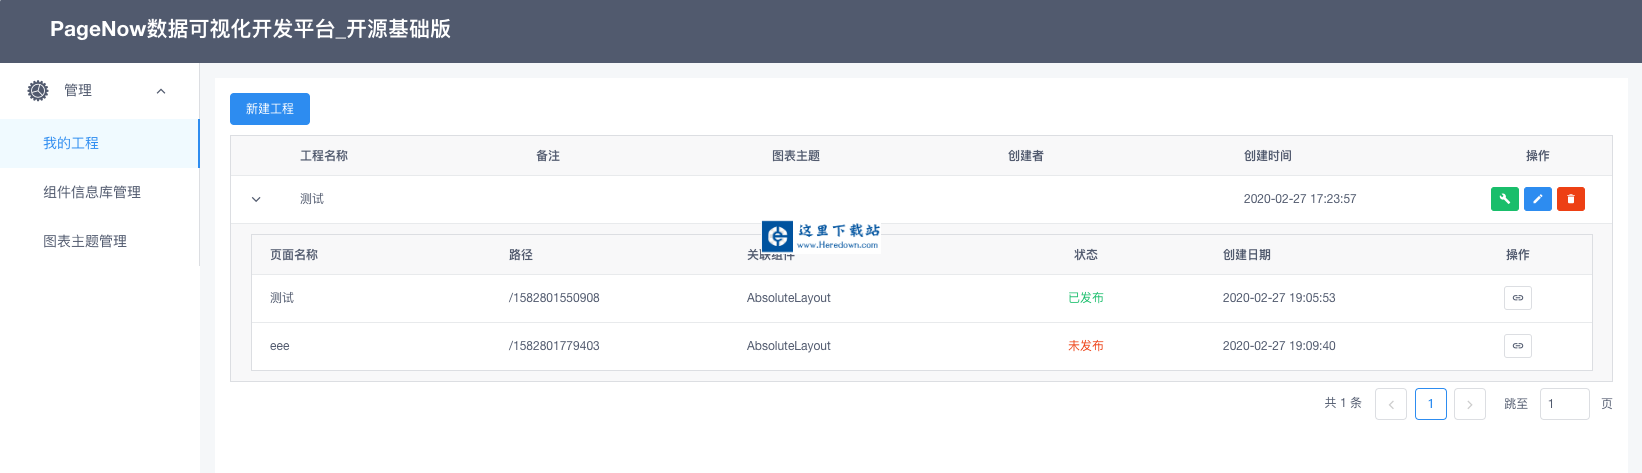Click the Heredown watermark logo
1642x473 pixels.
coord(778,236)
